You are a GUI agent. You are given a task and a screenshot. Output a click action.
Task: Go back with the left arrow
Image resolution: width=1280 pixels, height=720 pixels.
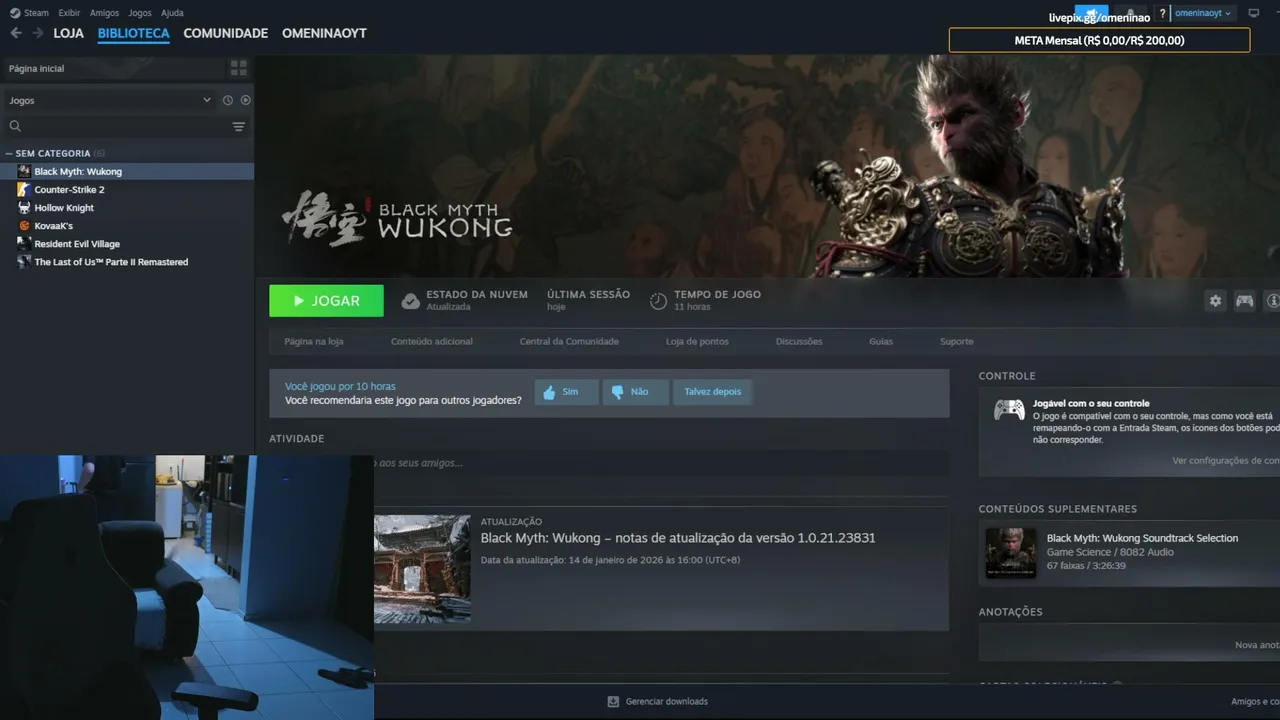click(16, 33)
